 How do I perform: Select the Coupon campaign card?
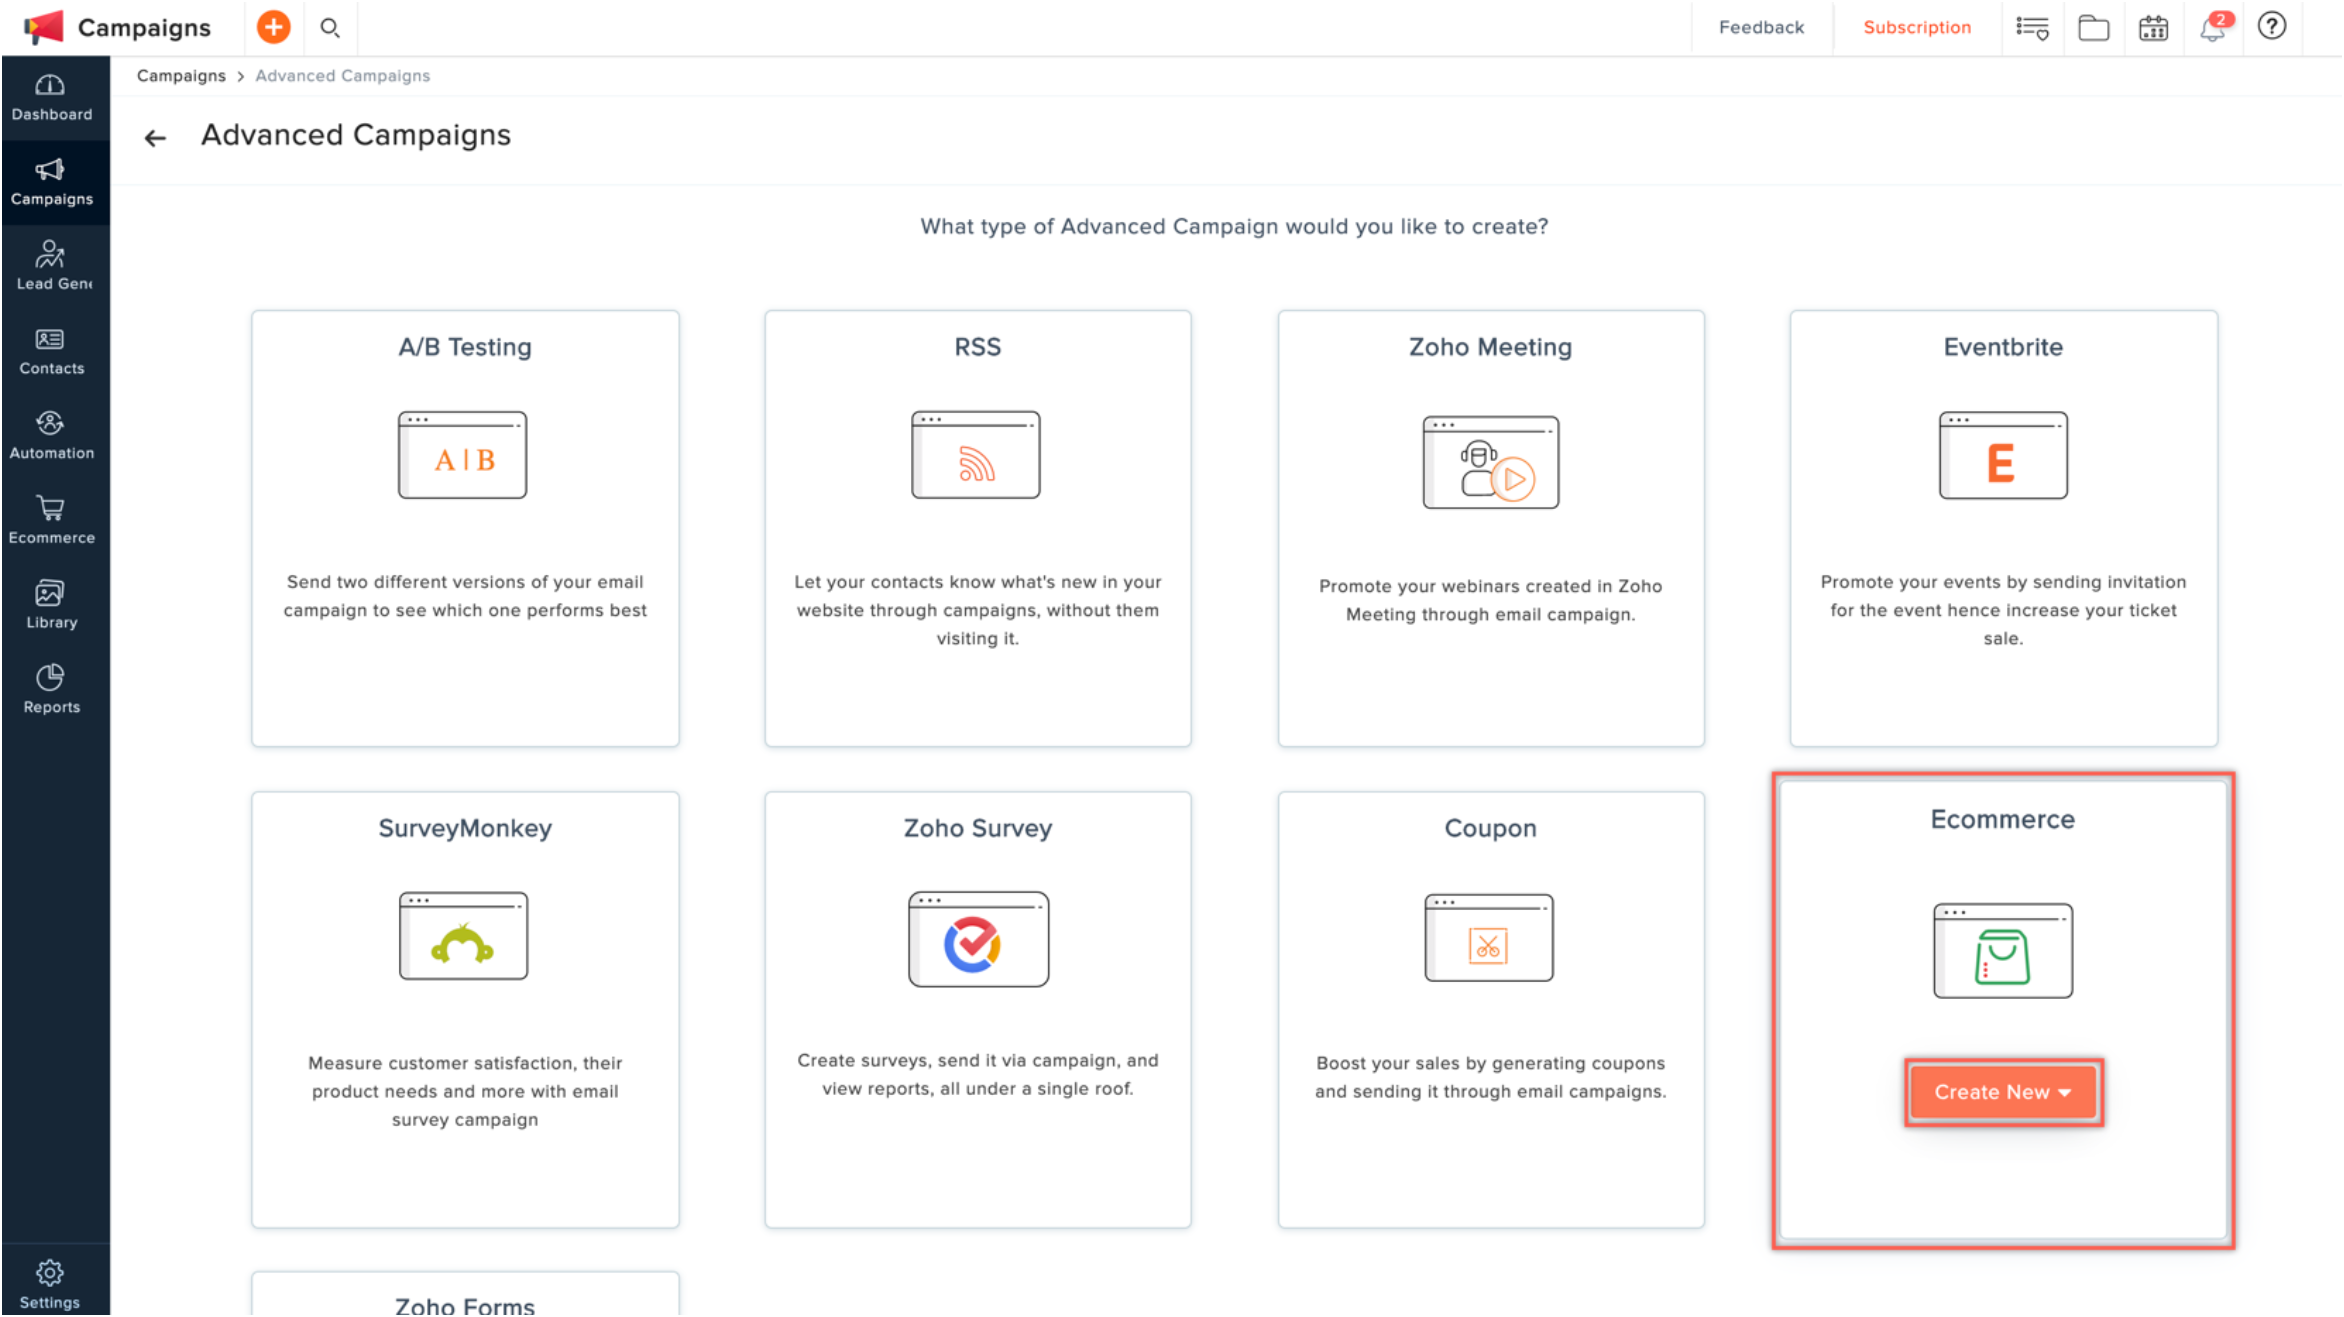(x=1490, y=1009)
